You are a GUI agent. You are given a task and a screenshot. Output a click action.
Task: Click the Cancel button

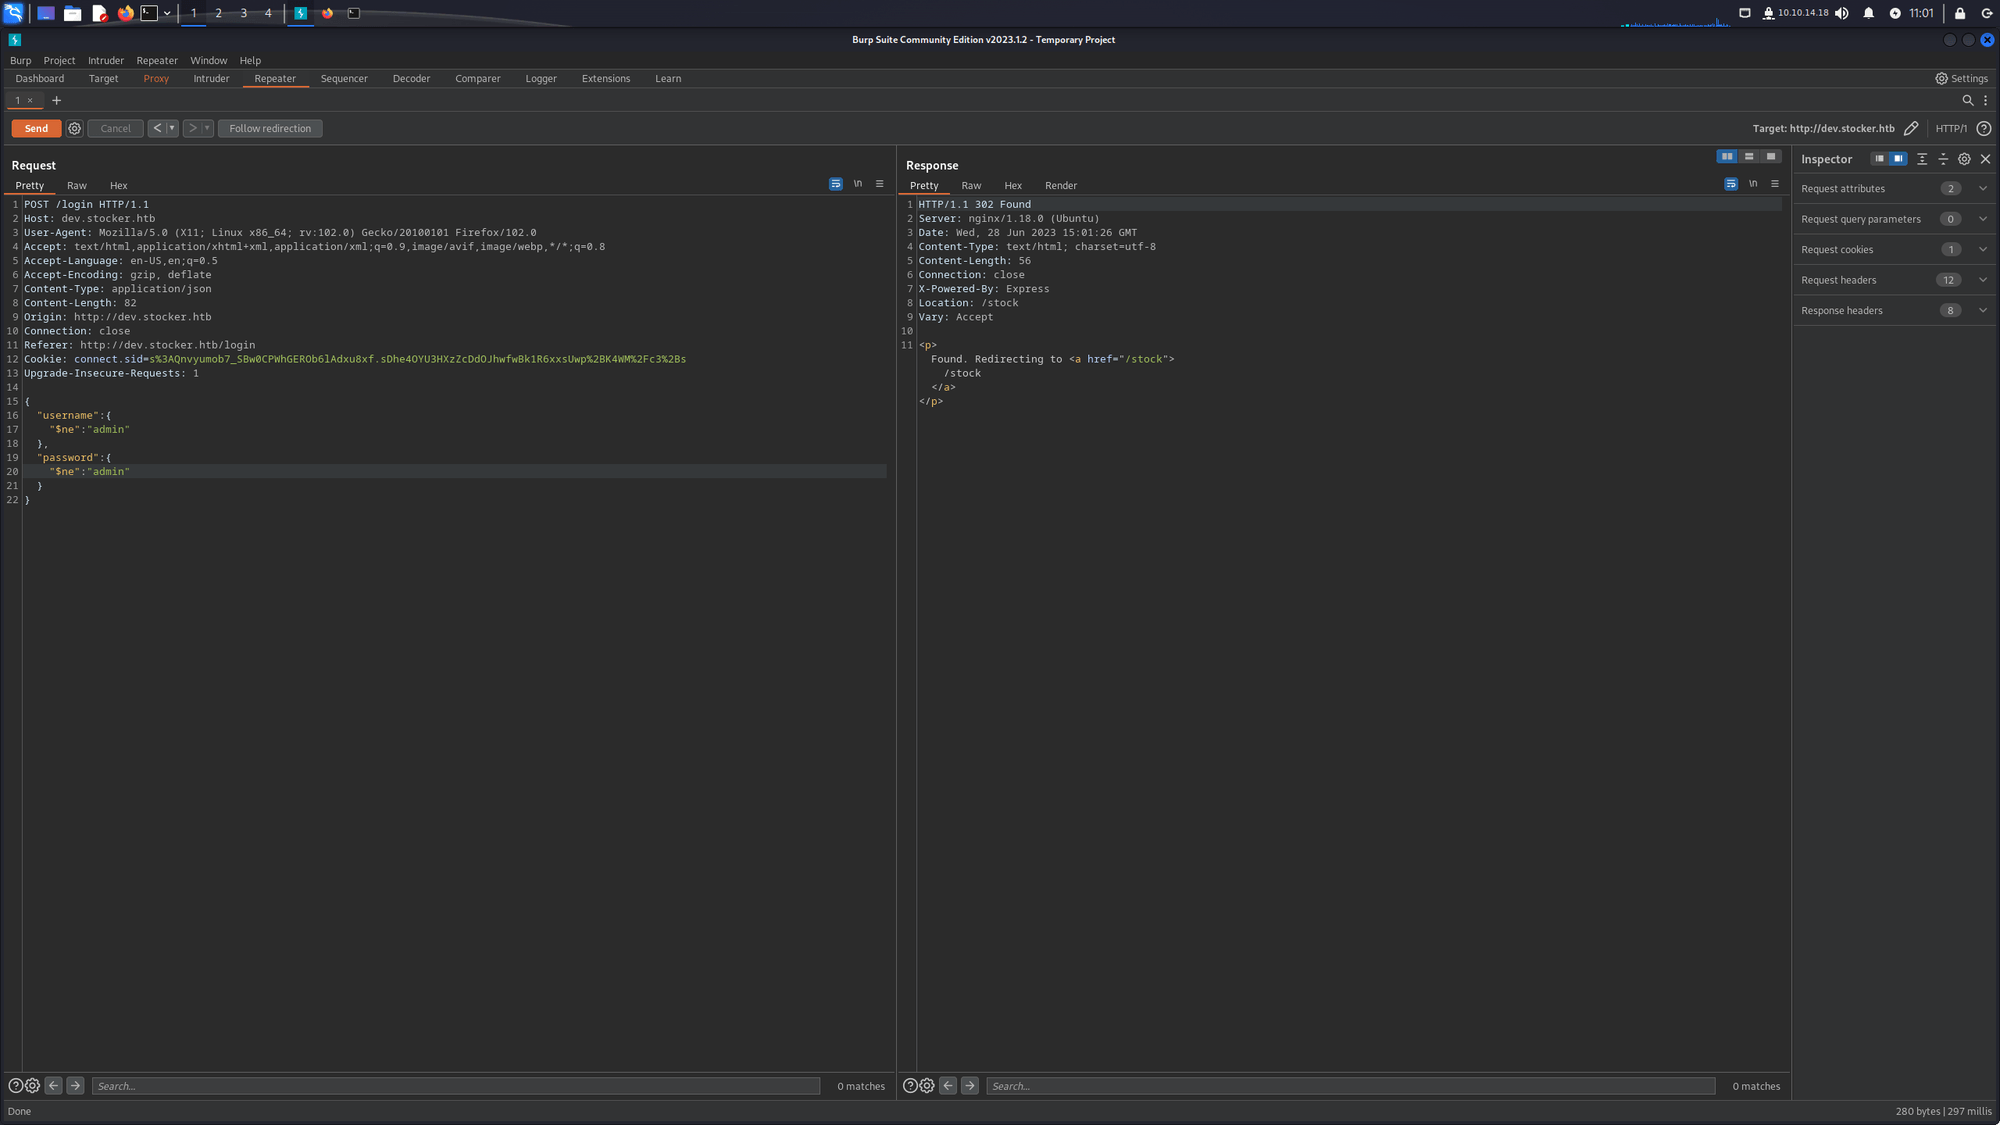115,128
